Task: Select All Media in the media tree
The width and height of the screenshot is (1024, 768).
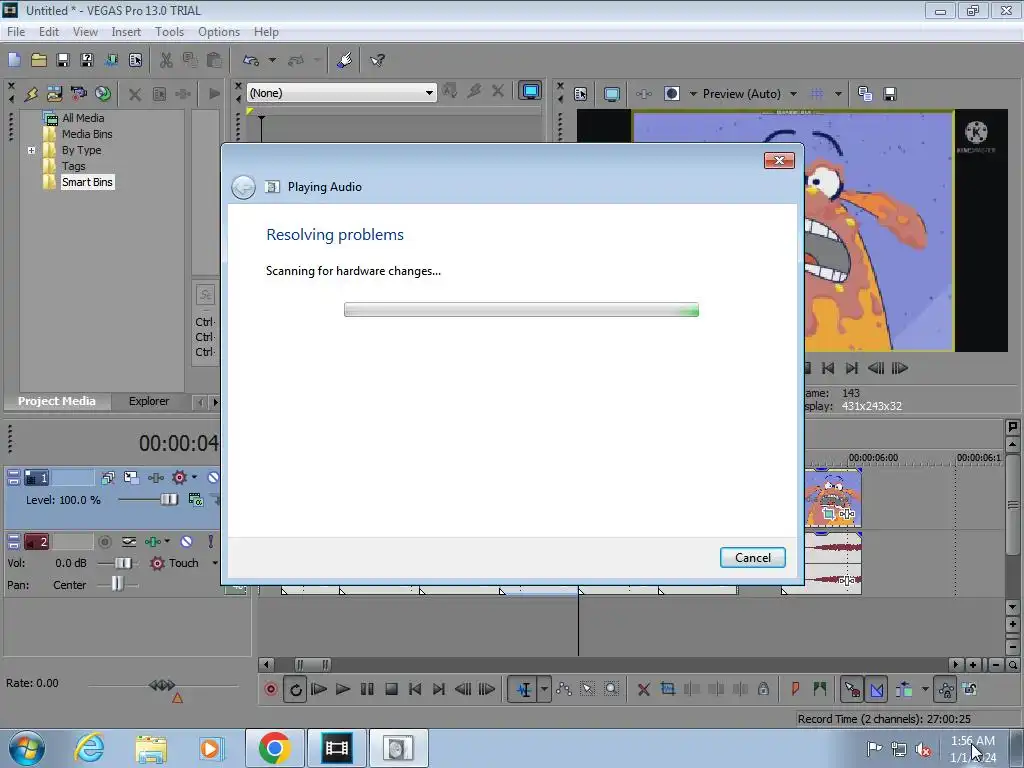Action: pyautogui.click(x=83, y=118)
